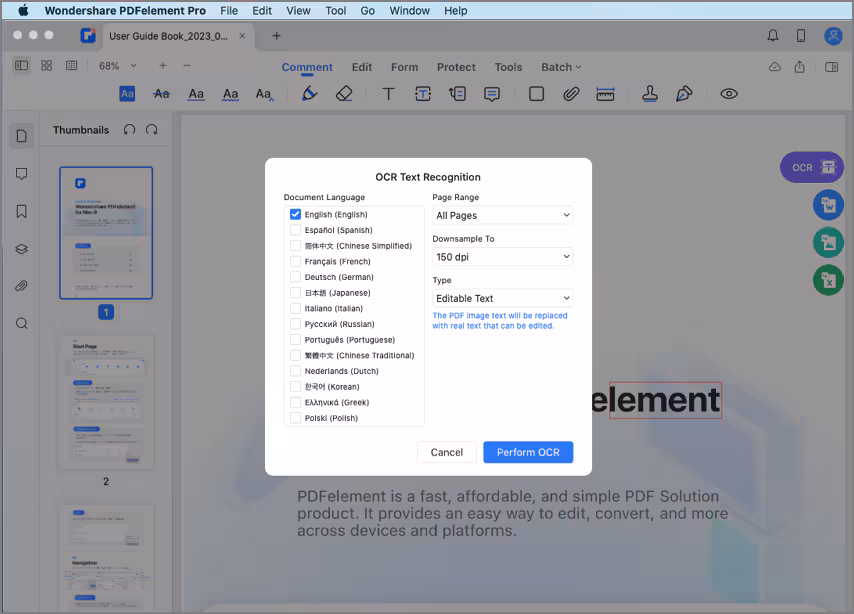Cancel the OCR dialog
Image resolution: width=854 pixels, height=614 pixels.
point(447,452)
